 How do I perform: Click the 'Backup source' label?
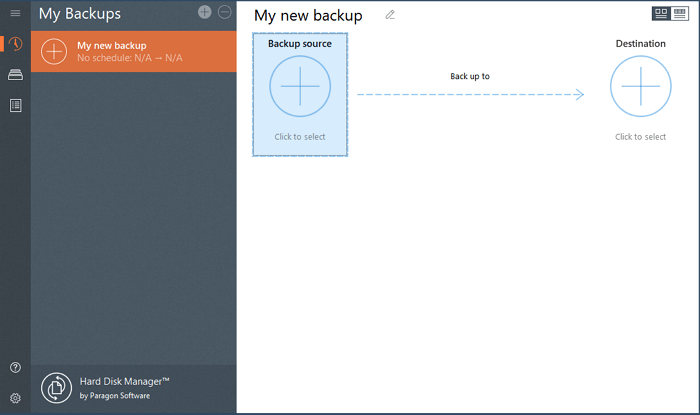pos(300,44)
